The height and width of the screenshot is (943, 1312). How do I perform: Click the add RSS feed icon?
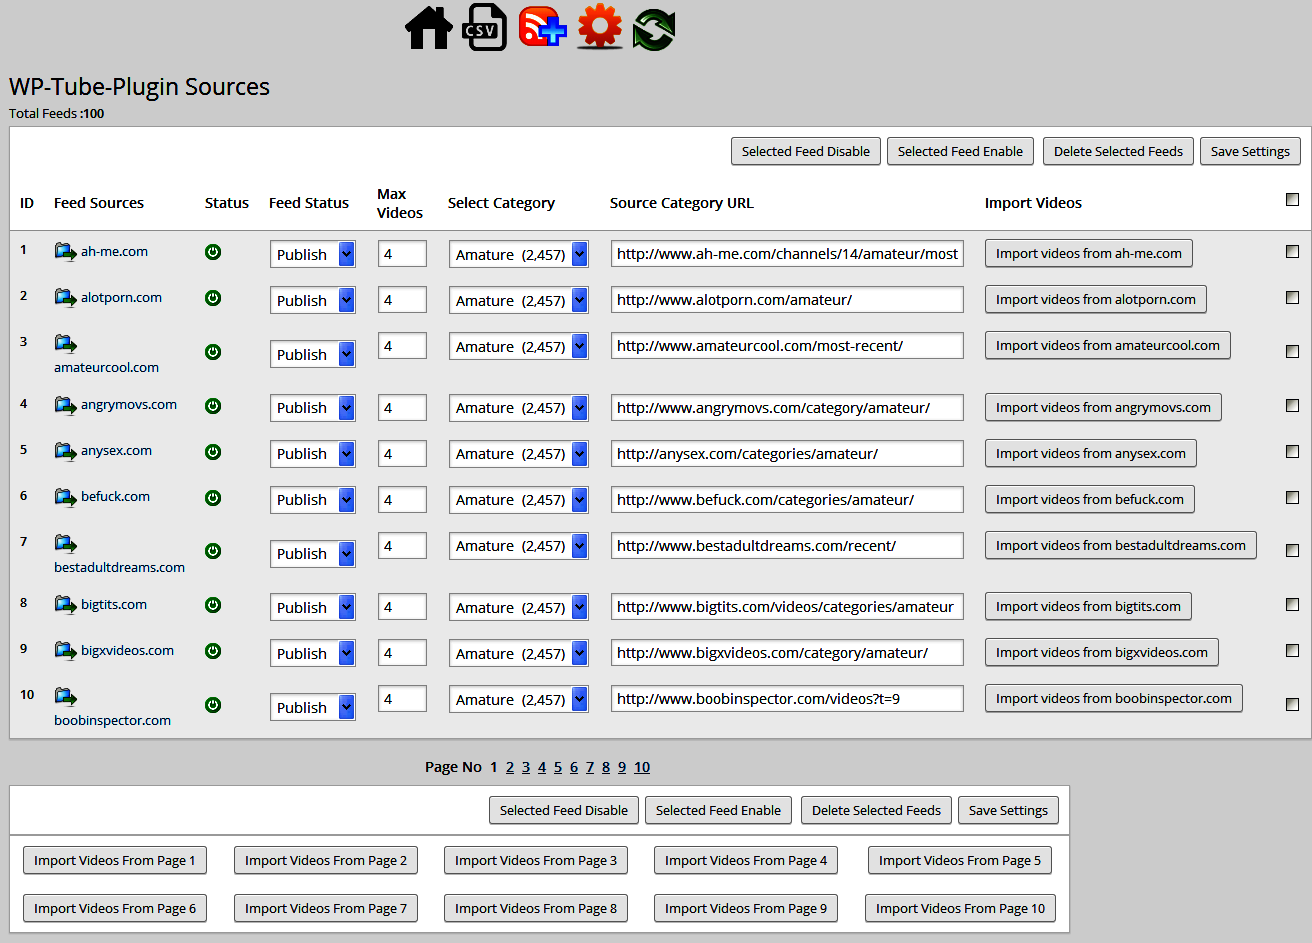542,27
